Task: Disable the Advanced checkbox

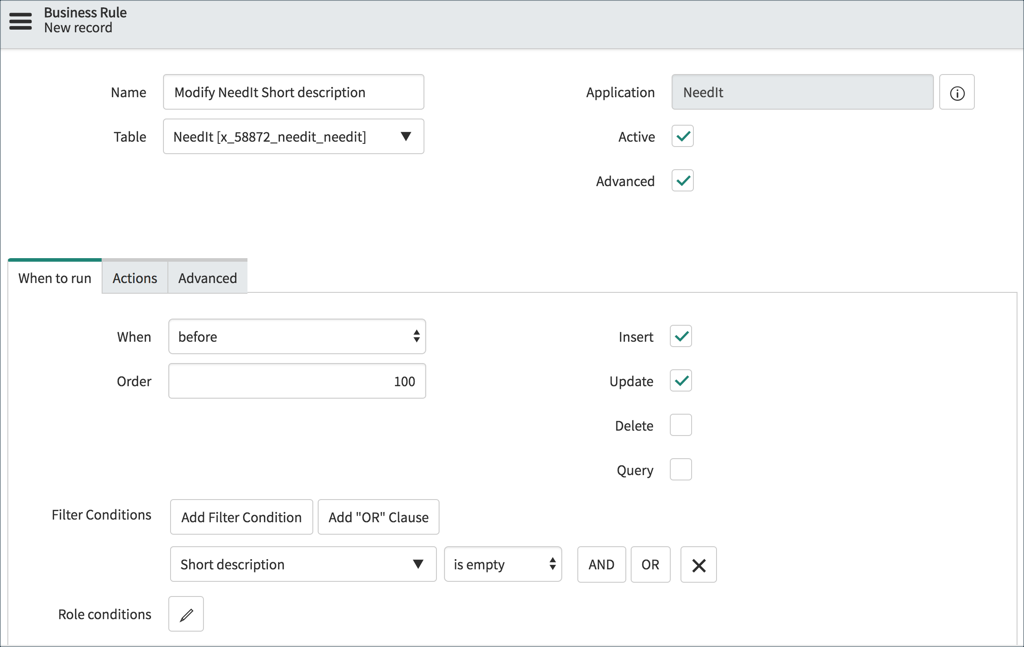Action: coord(681,181)
